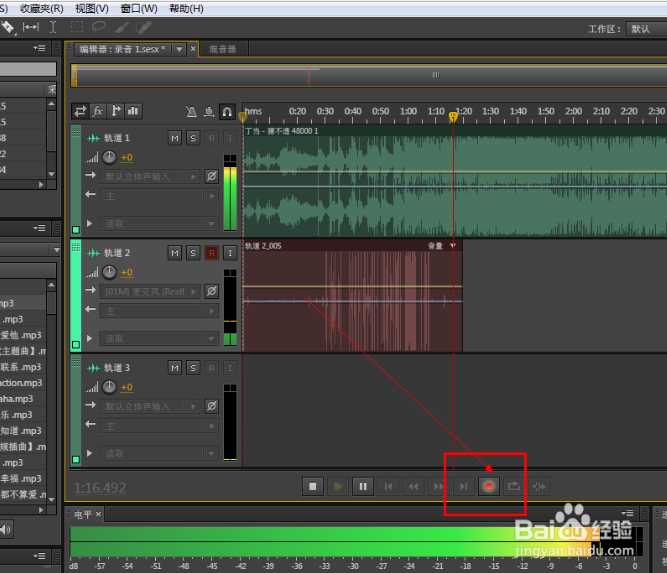Select the Paintbrush Selection tool
This screenshot has width=667, height=573.
pyautogui.click(x=122, y=27)
